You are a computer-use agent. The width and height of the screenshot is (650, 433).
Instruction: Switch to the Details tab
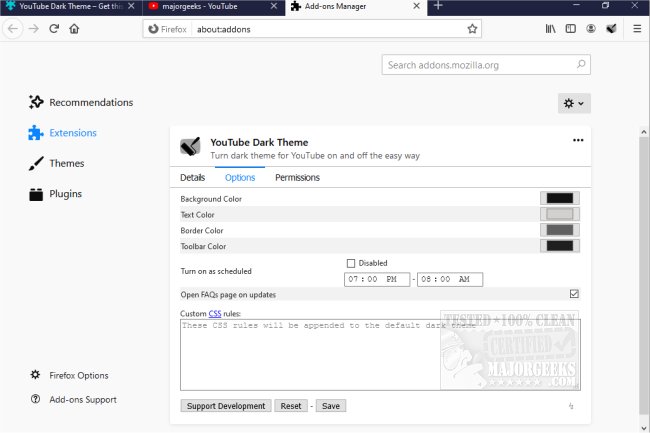tap(192, 178)
